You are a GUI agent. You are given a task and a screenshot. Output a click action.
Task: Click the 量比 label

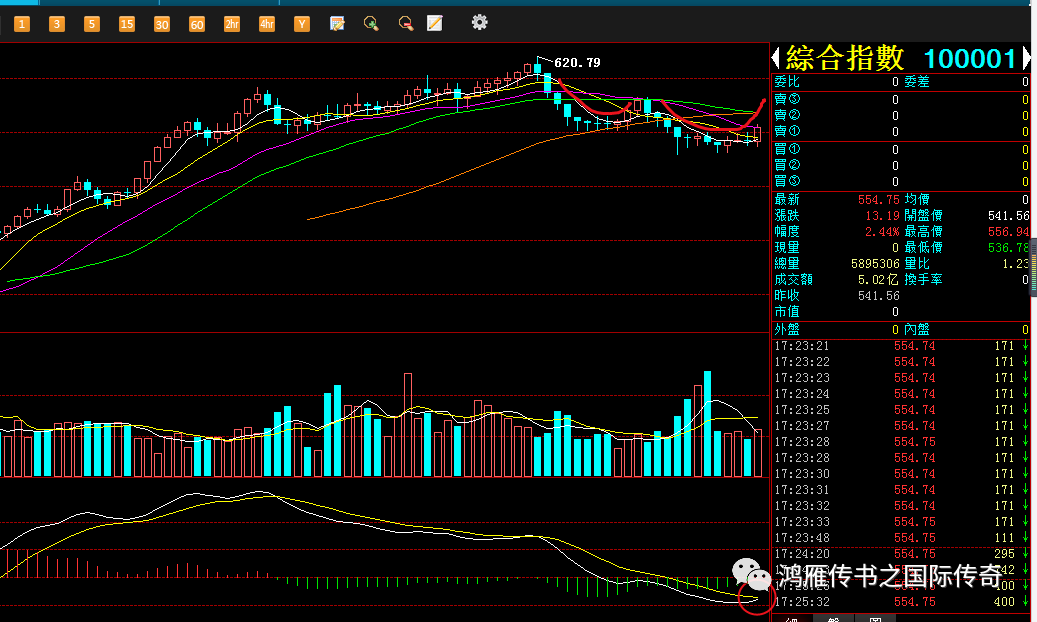point(917,263)
